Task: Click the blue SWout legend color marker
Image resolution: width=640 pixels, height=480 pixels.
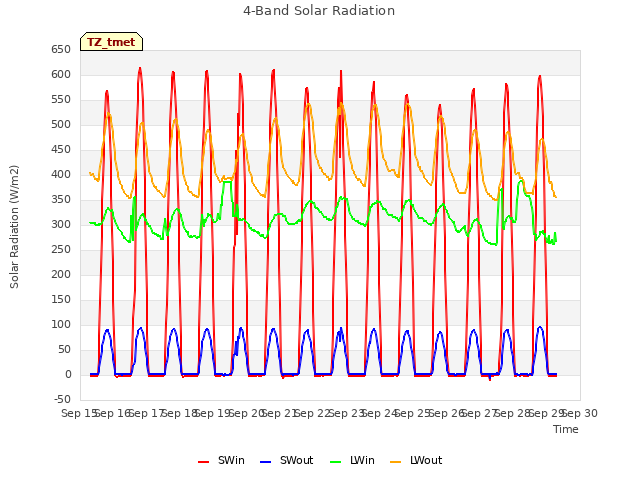Action: (265, 462)
